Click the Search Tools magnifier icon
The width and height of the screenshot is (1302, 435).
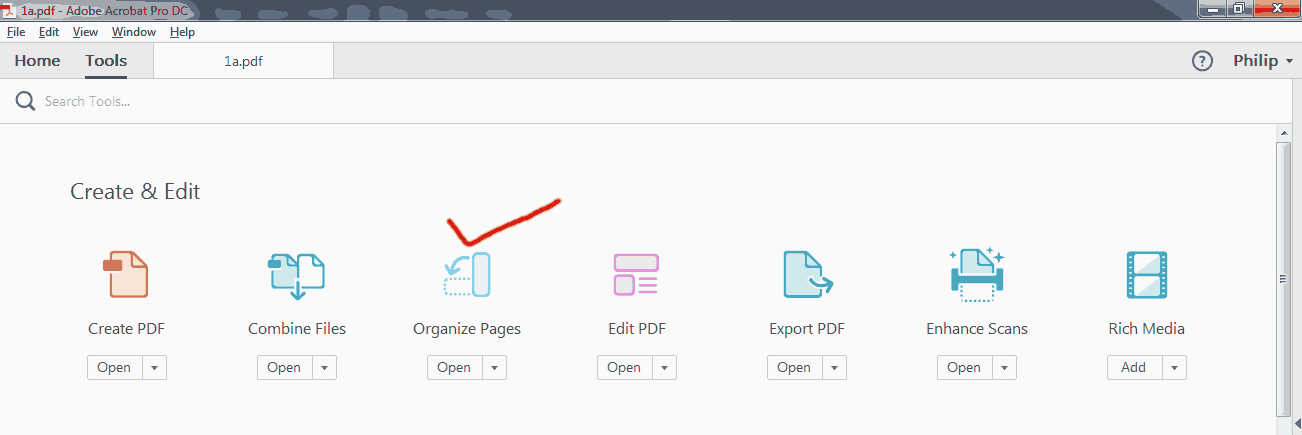coord(25,101)
